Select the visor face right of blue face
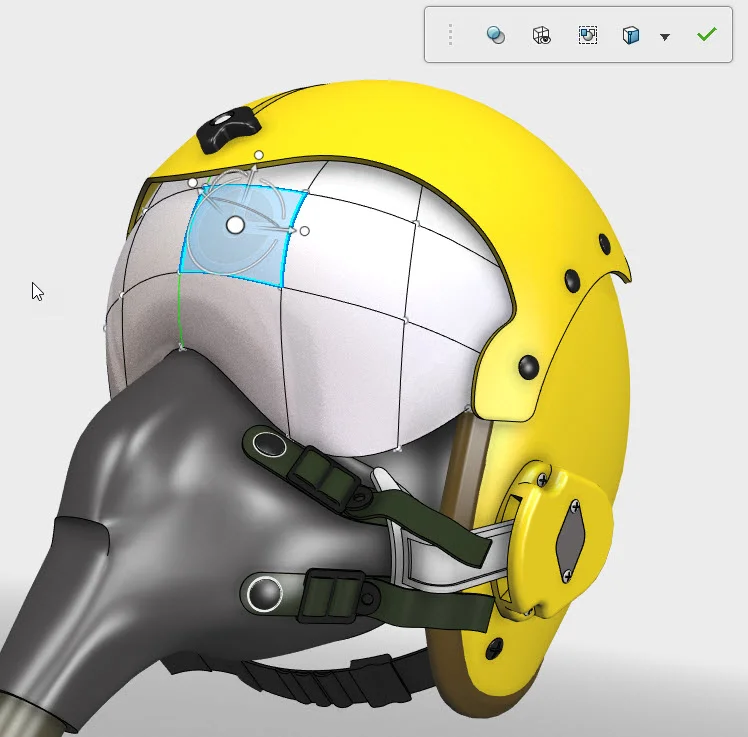The width and height of the screenshot is (748, 737). tap(355, 240)
